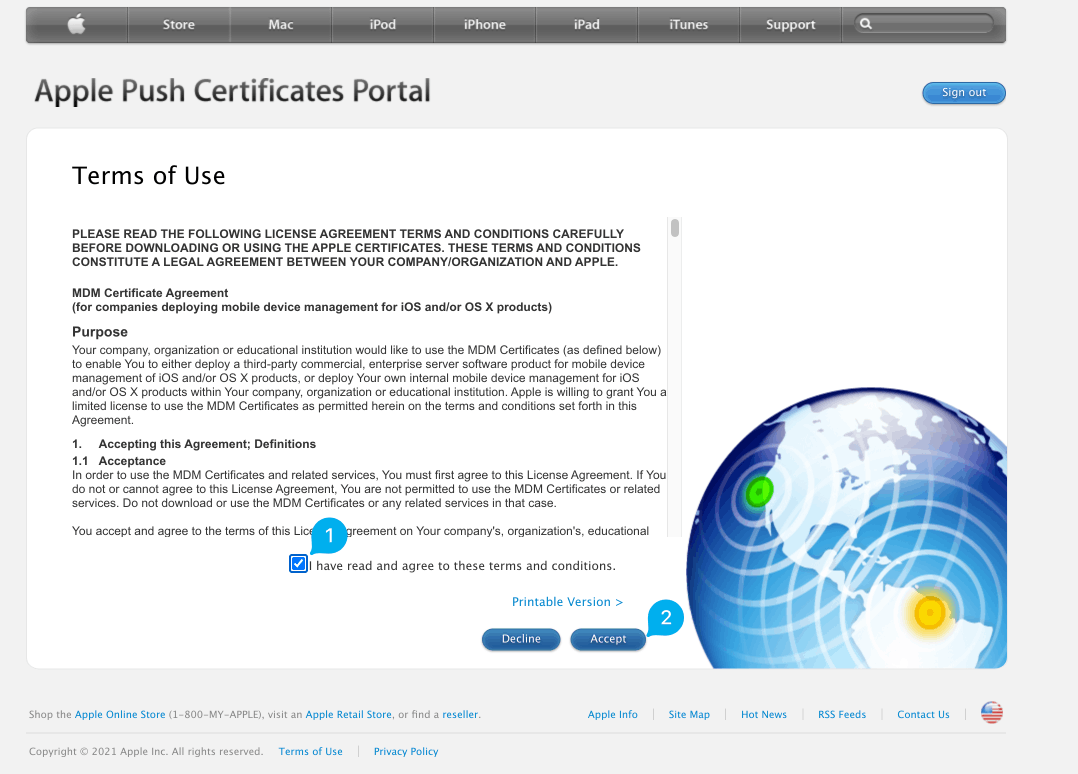Open the Privacy Policy footer link
Viewport: 1078px width, 774px height.
406,752
